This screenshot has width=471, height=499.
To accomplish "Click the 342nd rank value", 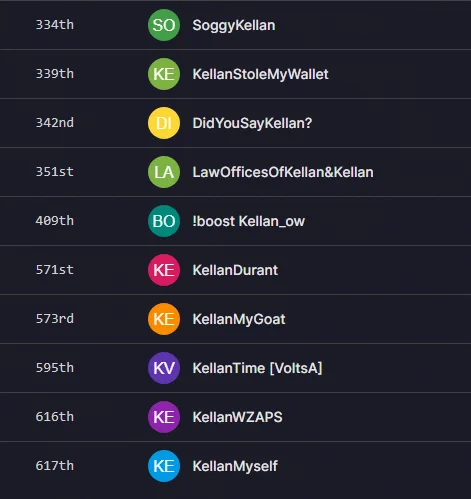I will coord(55,123).
